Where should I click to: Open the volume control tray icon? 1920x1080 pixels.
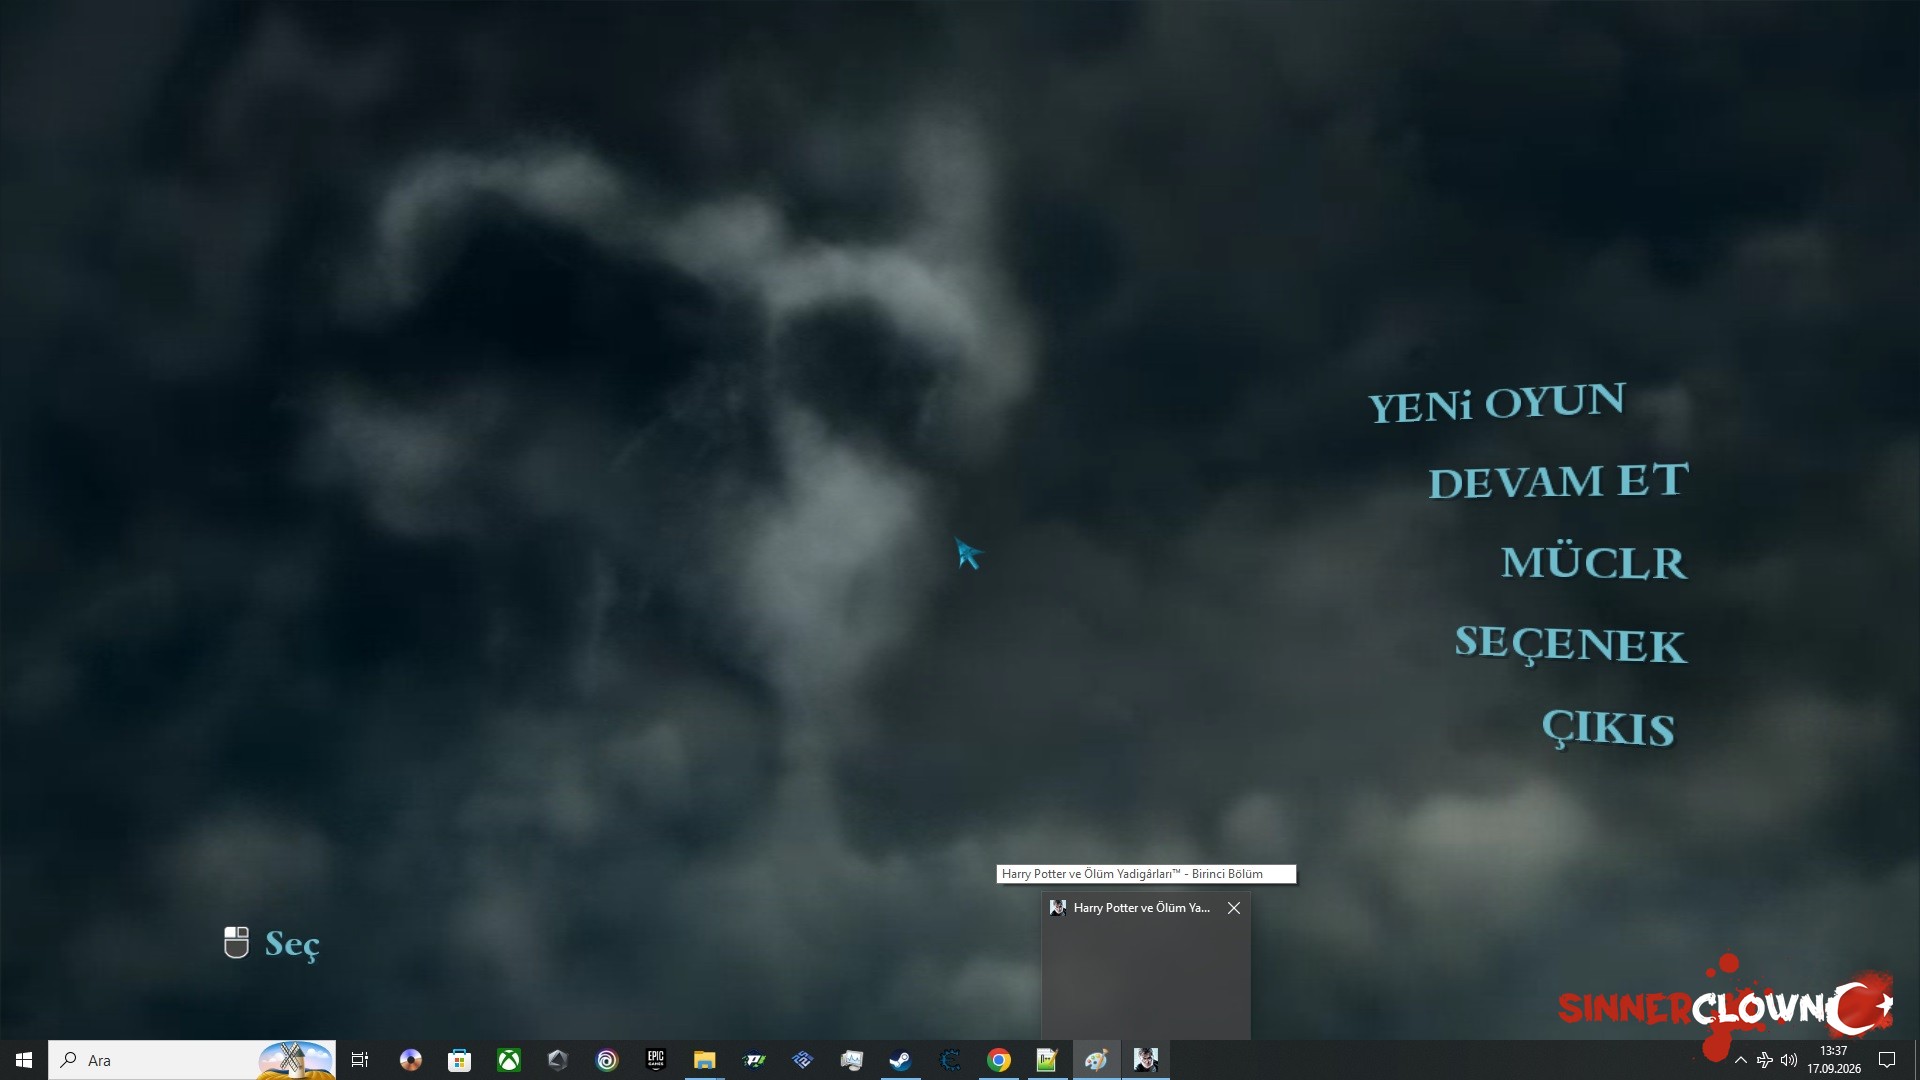[1789, 1060]
